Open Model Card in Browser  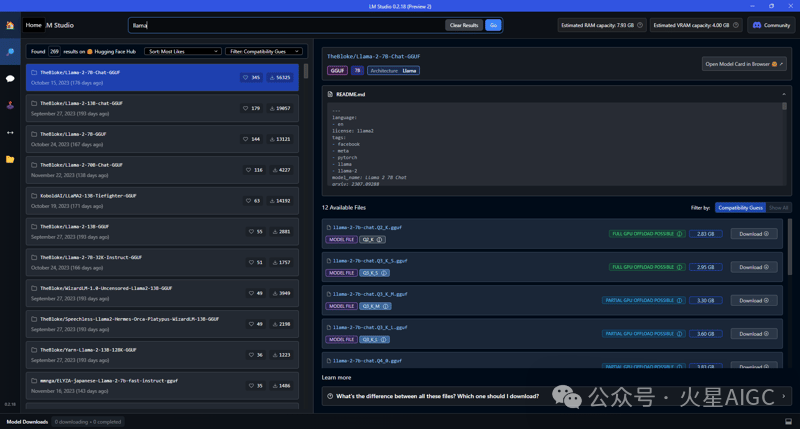(744, 64)
